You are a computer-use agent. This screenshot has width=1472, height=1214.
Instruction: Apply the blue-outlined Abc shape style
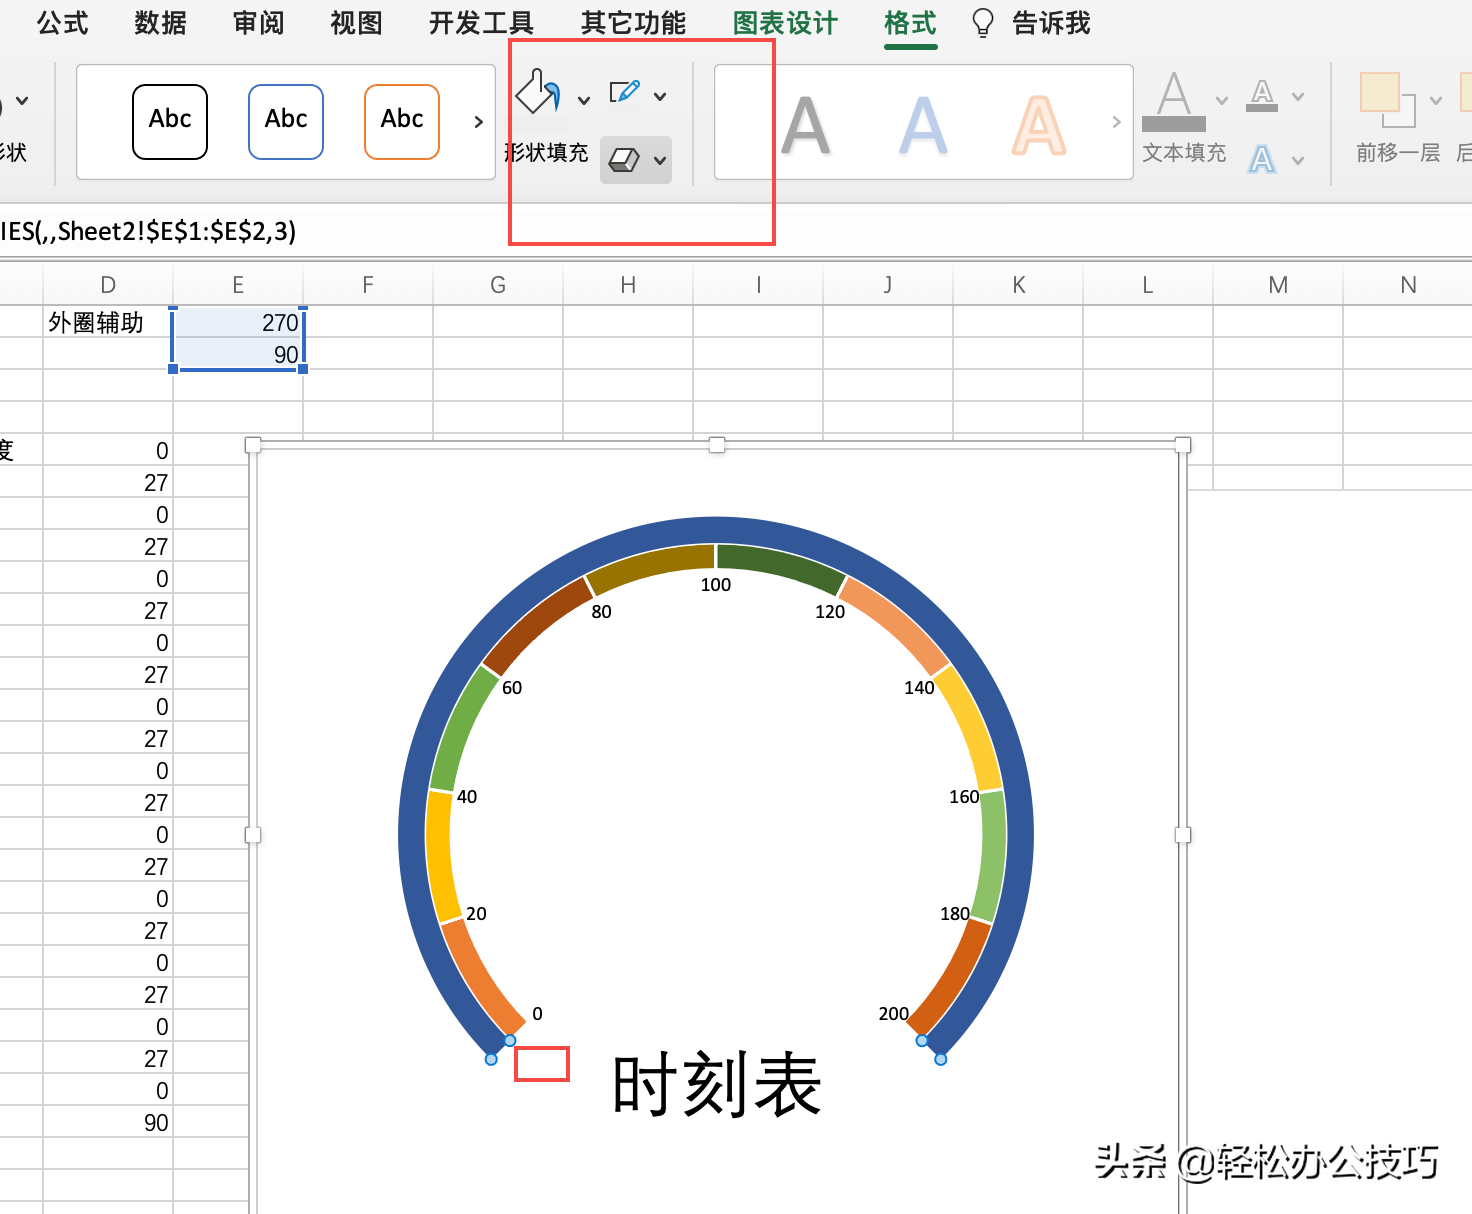pyautogui.click(x=286, y=121)
